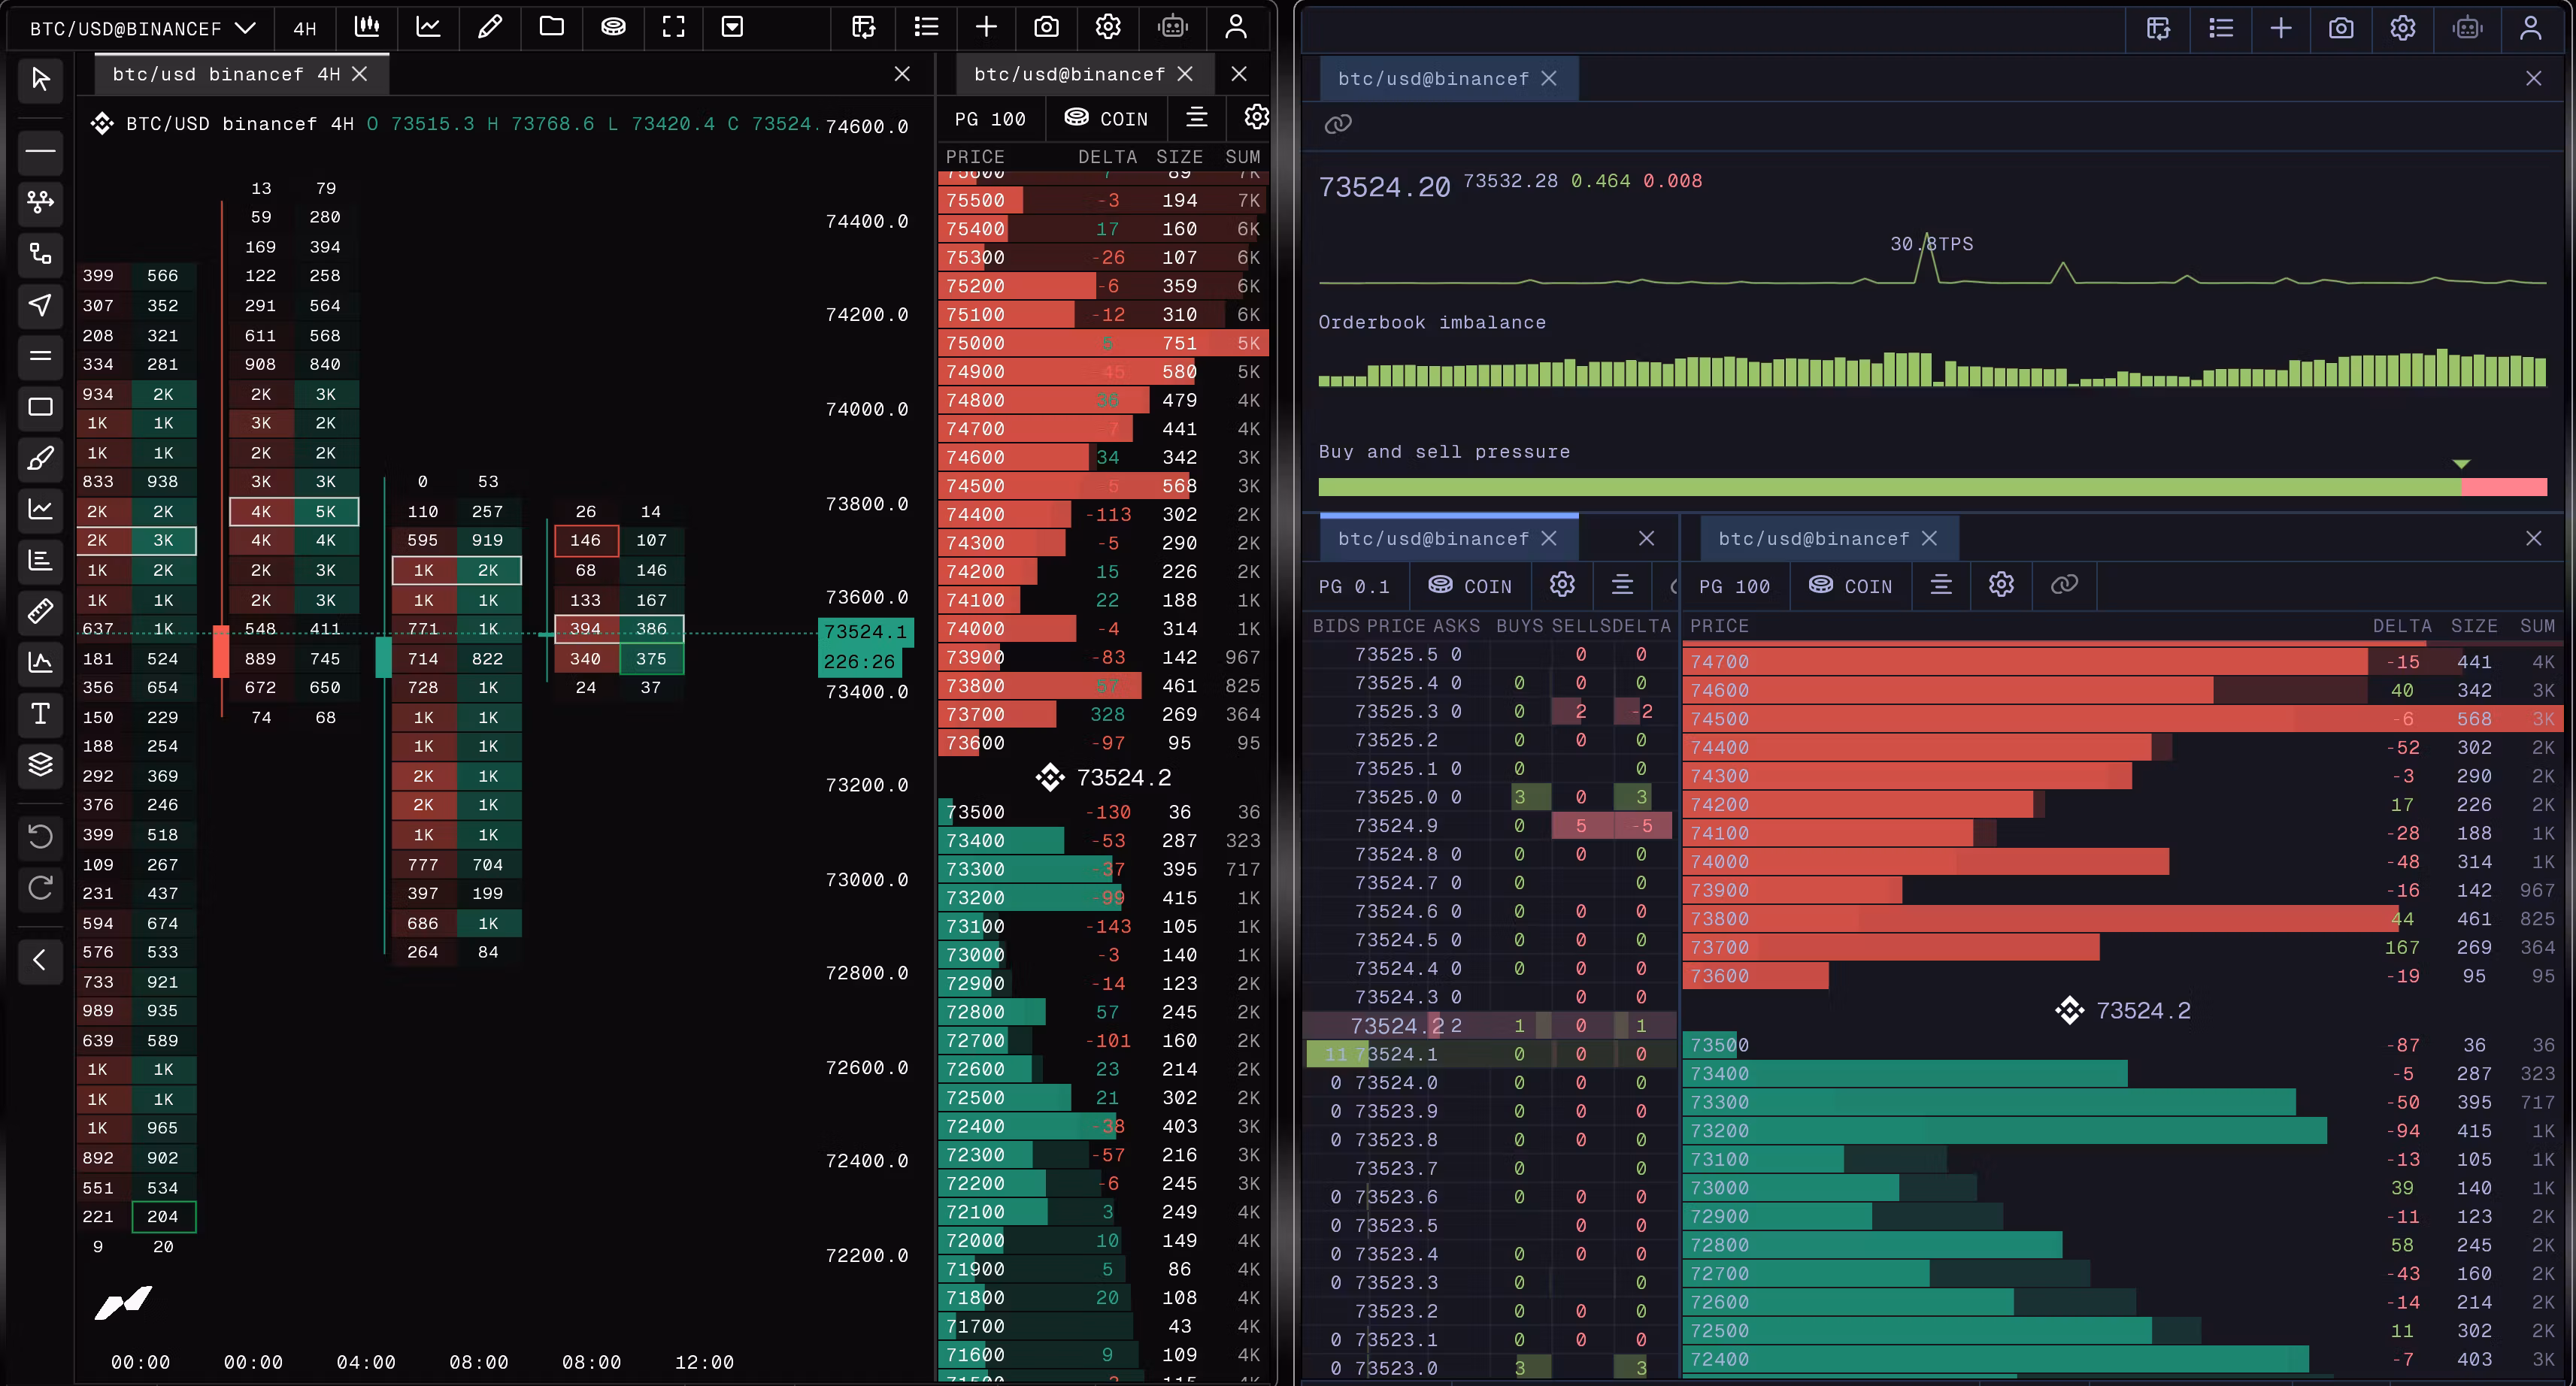This screenshot has height=1386, width=2576.
Task: Click the undo arrow icon
Action: point(40,836)
